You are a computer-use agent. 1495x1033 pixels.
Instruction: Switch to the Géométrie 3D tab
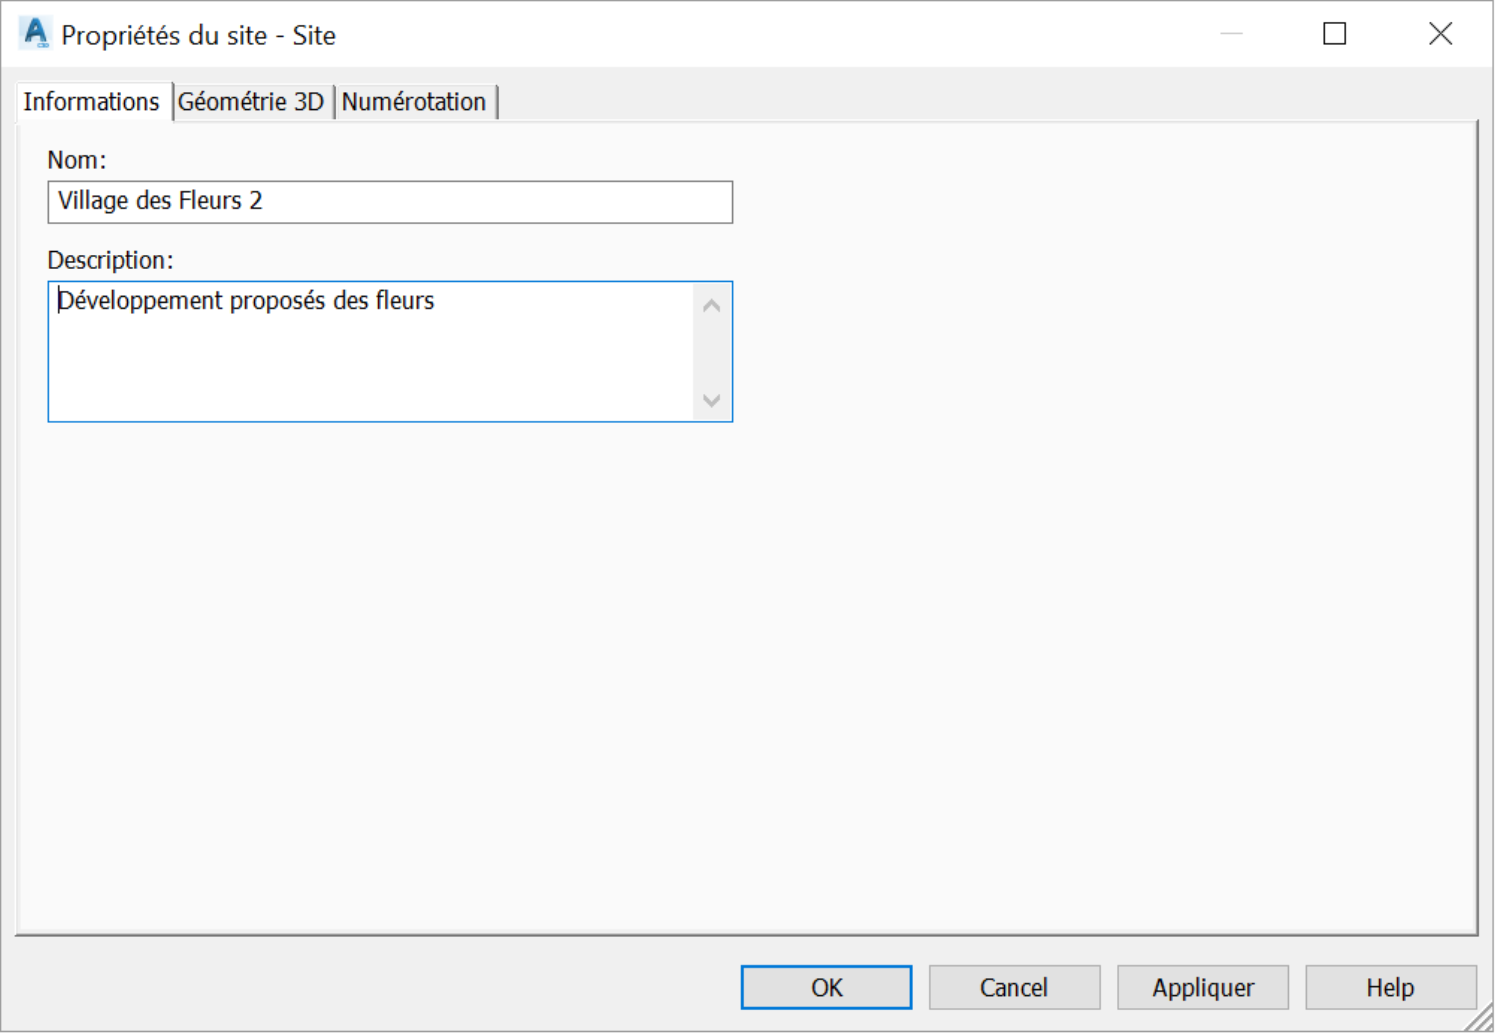(251, 102)
